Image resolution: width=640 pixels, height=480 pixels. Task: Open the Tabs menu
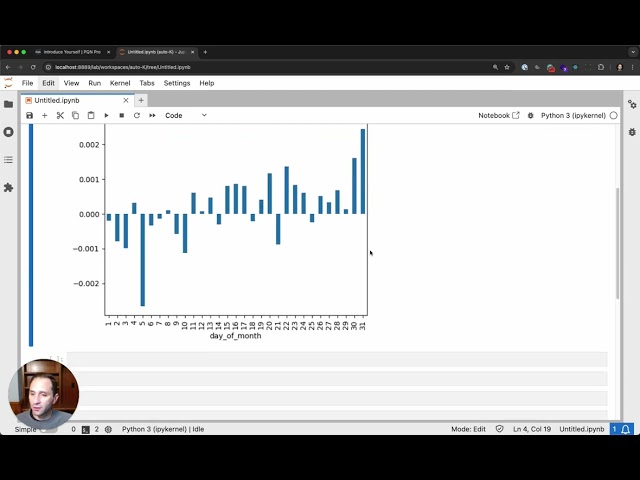(147, 83)
